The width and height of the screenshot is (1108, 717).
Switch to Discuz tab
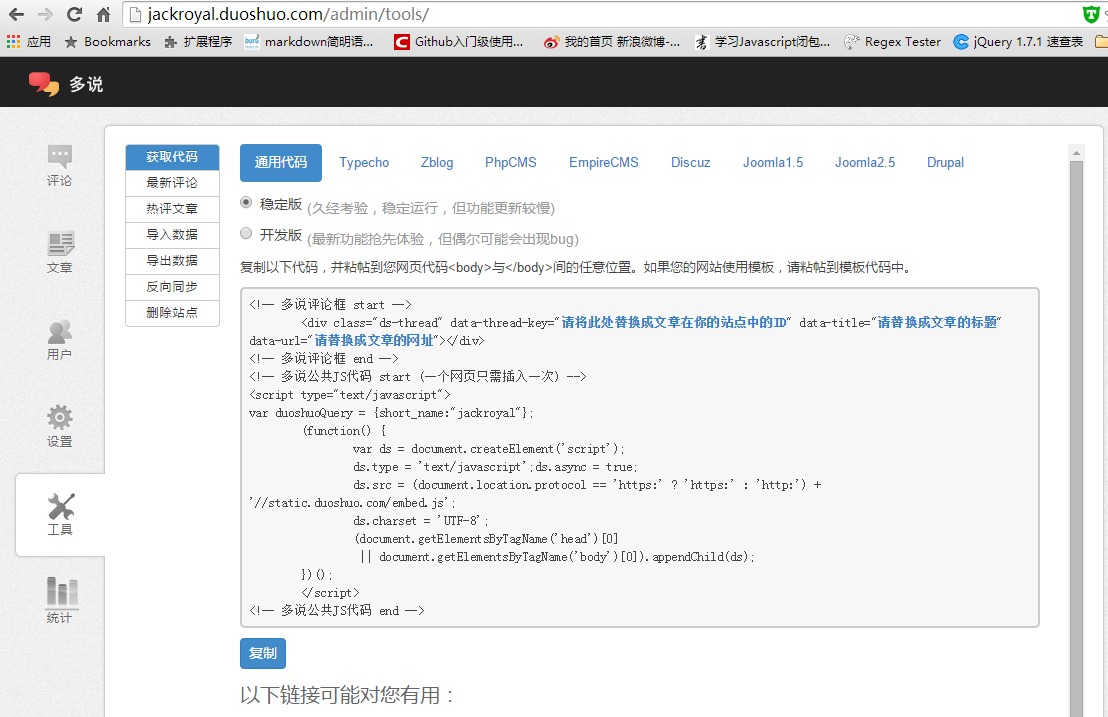point(690,162)
